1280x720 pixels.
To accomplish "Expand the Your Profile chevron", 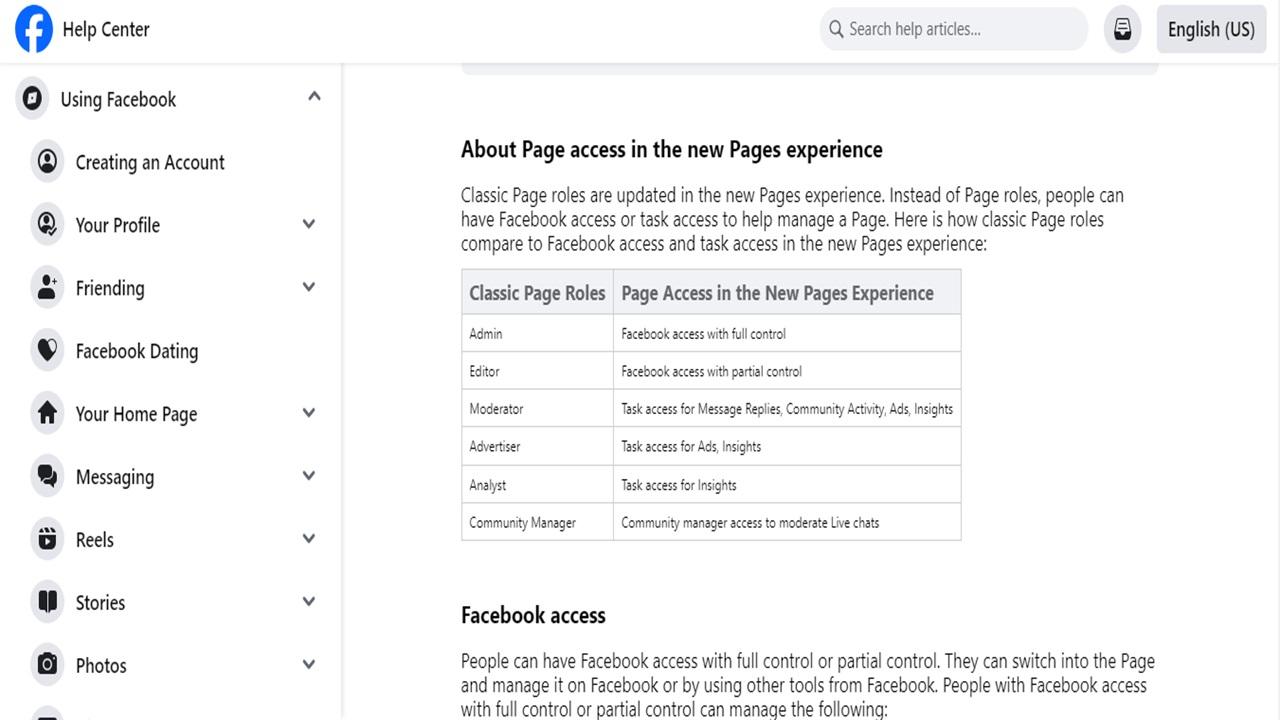I will (309, 224).
